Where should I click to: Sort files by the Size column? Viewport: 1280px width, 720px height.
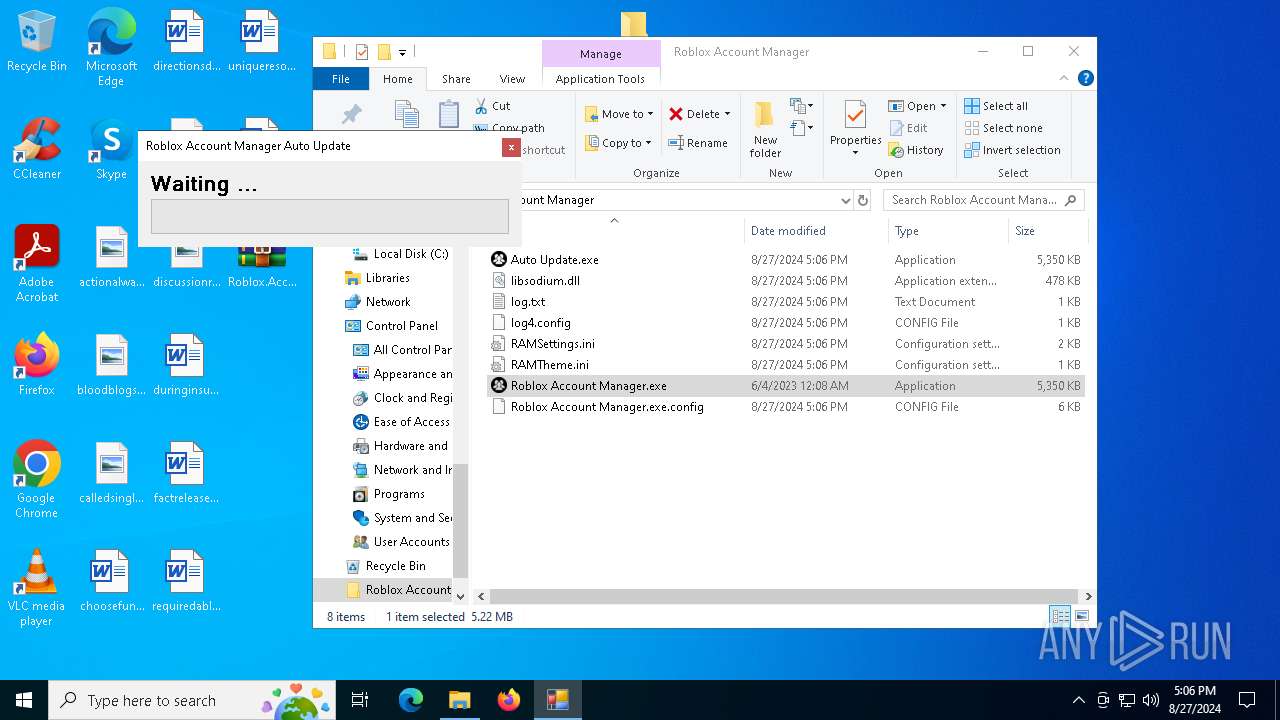pos(1046,231)
